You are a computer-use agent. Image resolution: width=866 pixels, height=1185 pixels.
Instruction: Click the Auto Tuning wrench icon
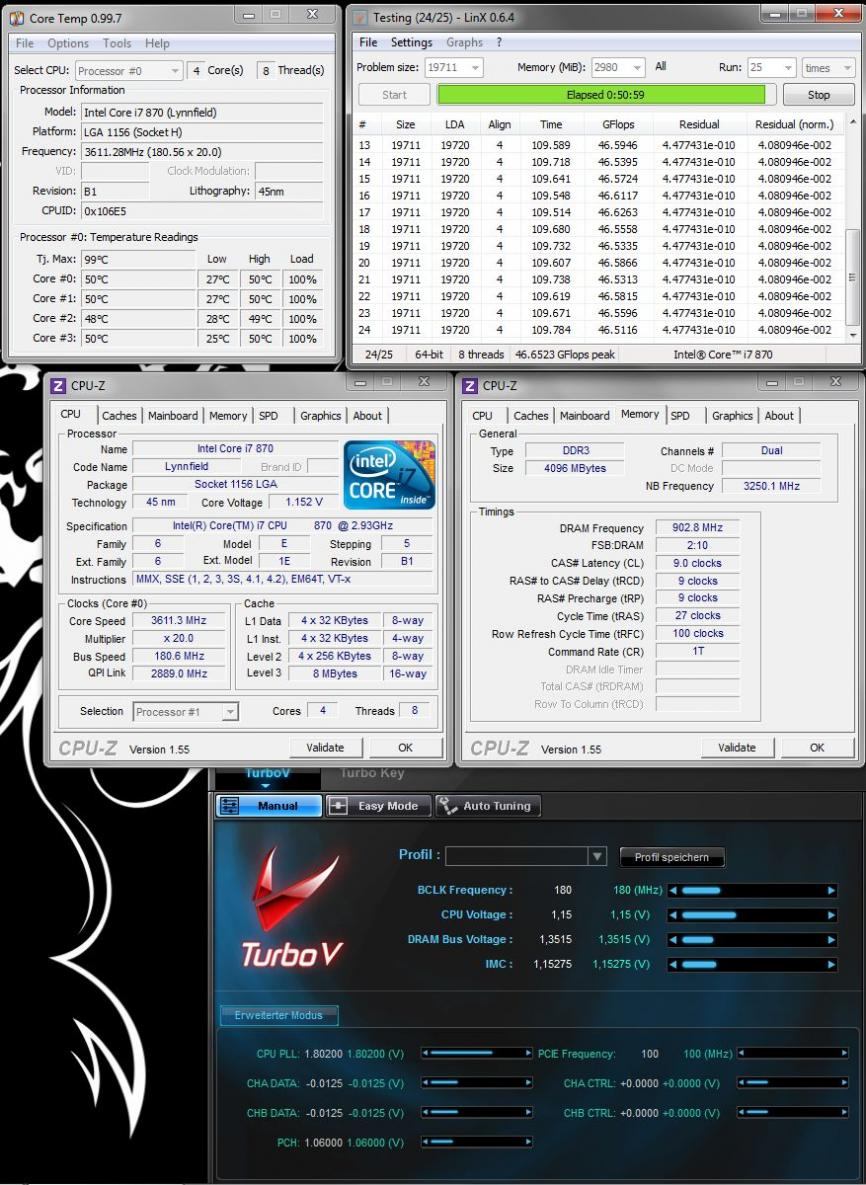[x=447, y=806]
